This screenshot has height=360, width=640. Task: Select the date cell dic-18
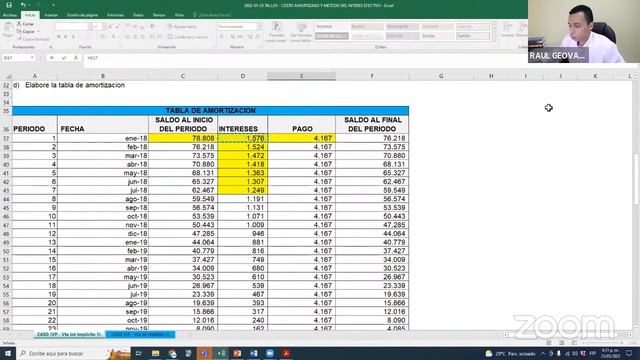coord(103,233)
